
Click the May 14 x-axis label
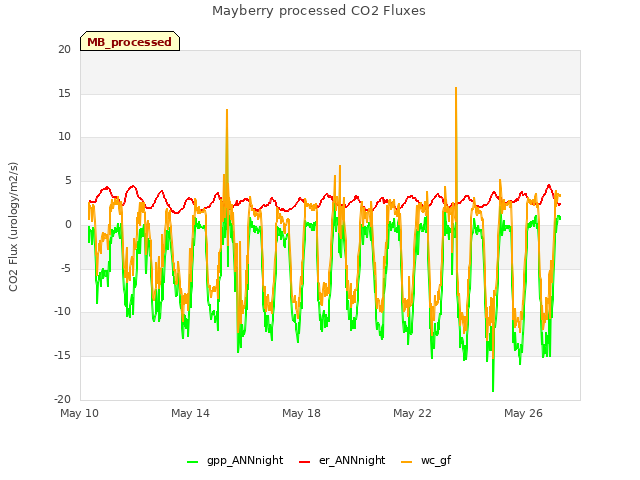pyautogui.click(x=190, y=413)
